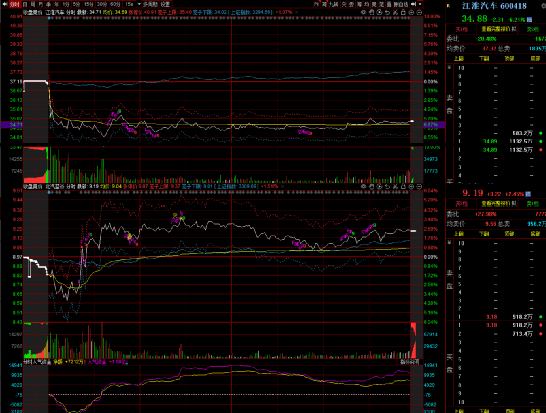Click the large 9.19 current price
546x413 pixels.
point(473,193)
